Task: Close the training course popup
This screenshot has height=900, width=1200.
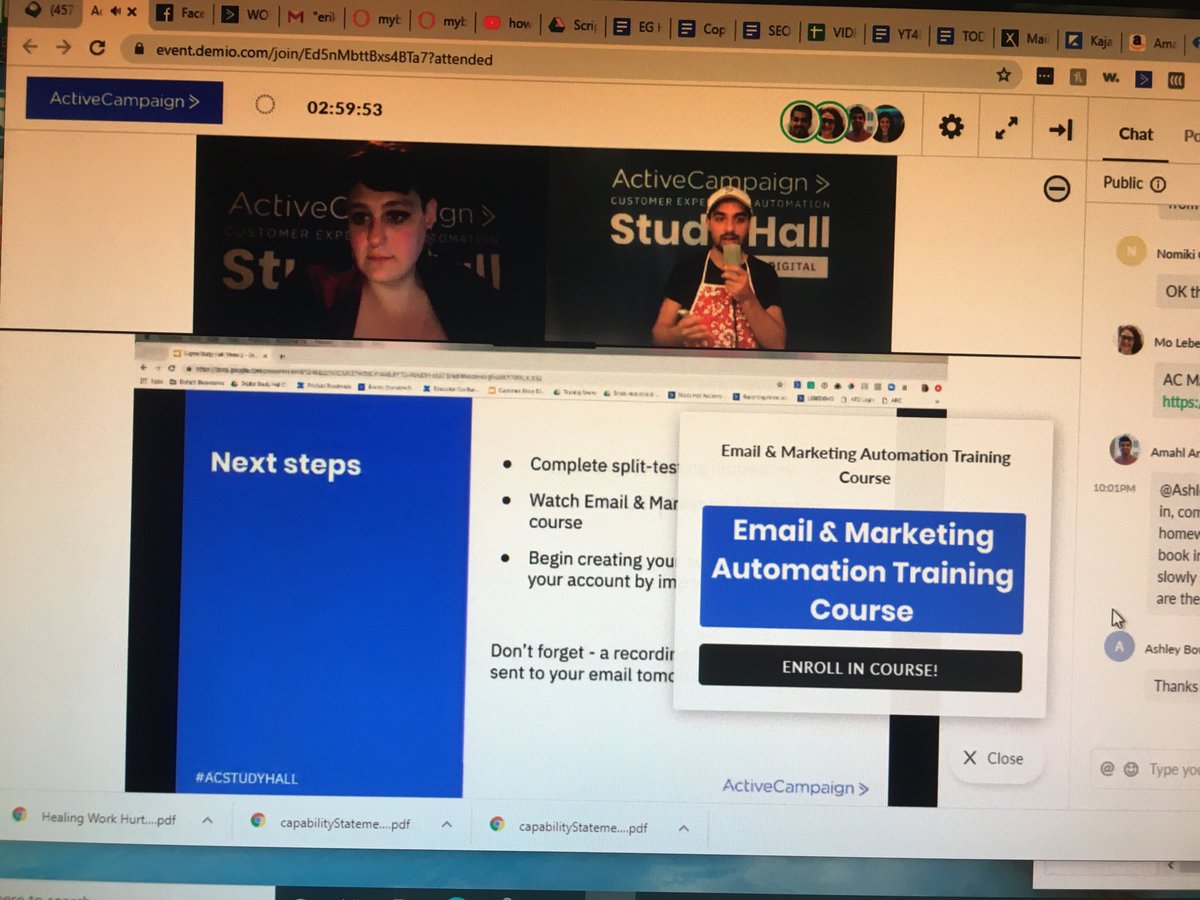Action: point(993,758)
